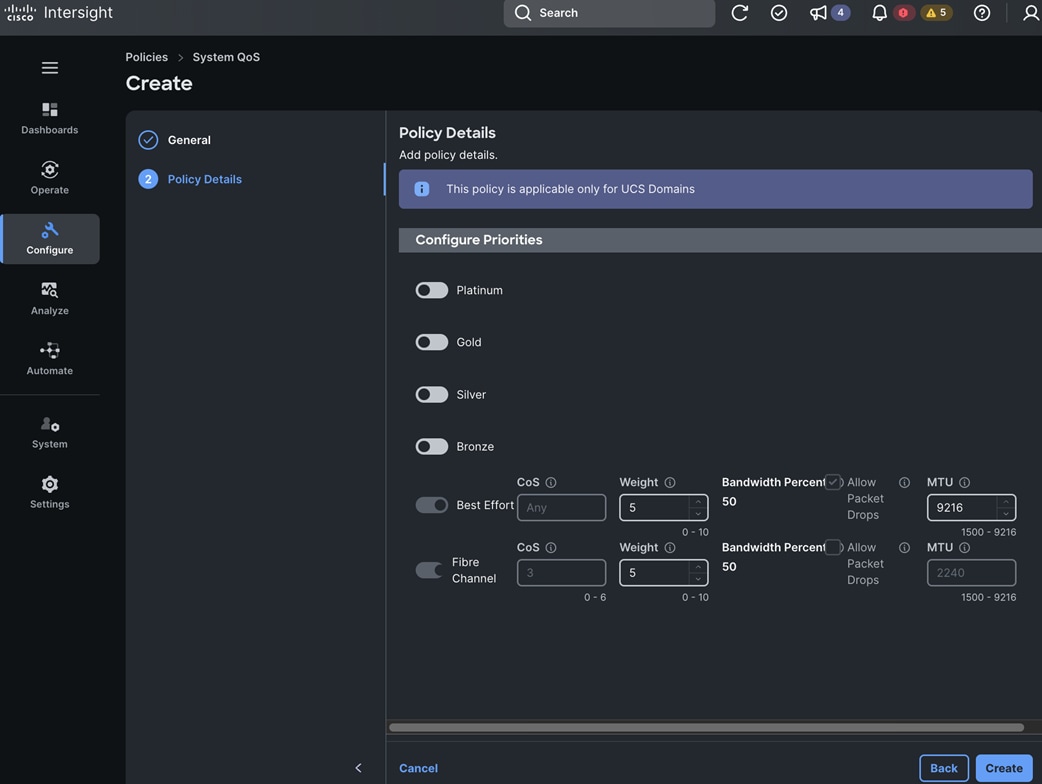Screen dimensions: 1042x784
Task: Go to the General wizard step
Action: click(x=175, y=140)
